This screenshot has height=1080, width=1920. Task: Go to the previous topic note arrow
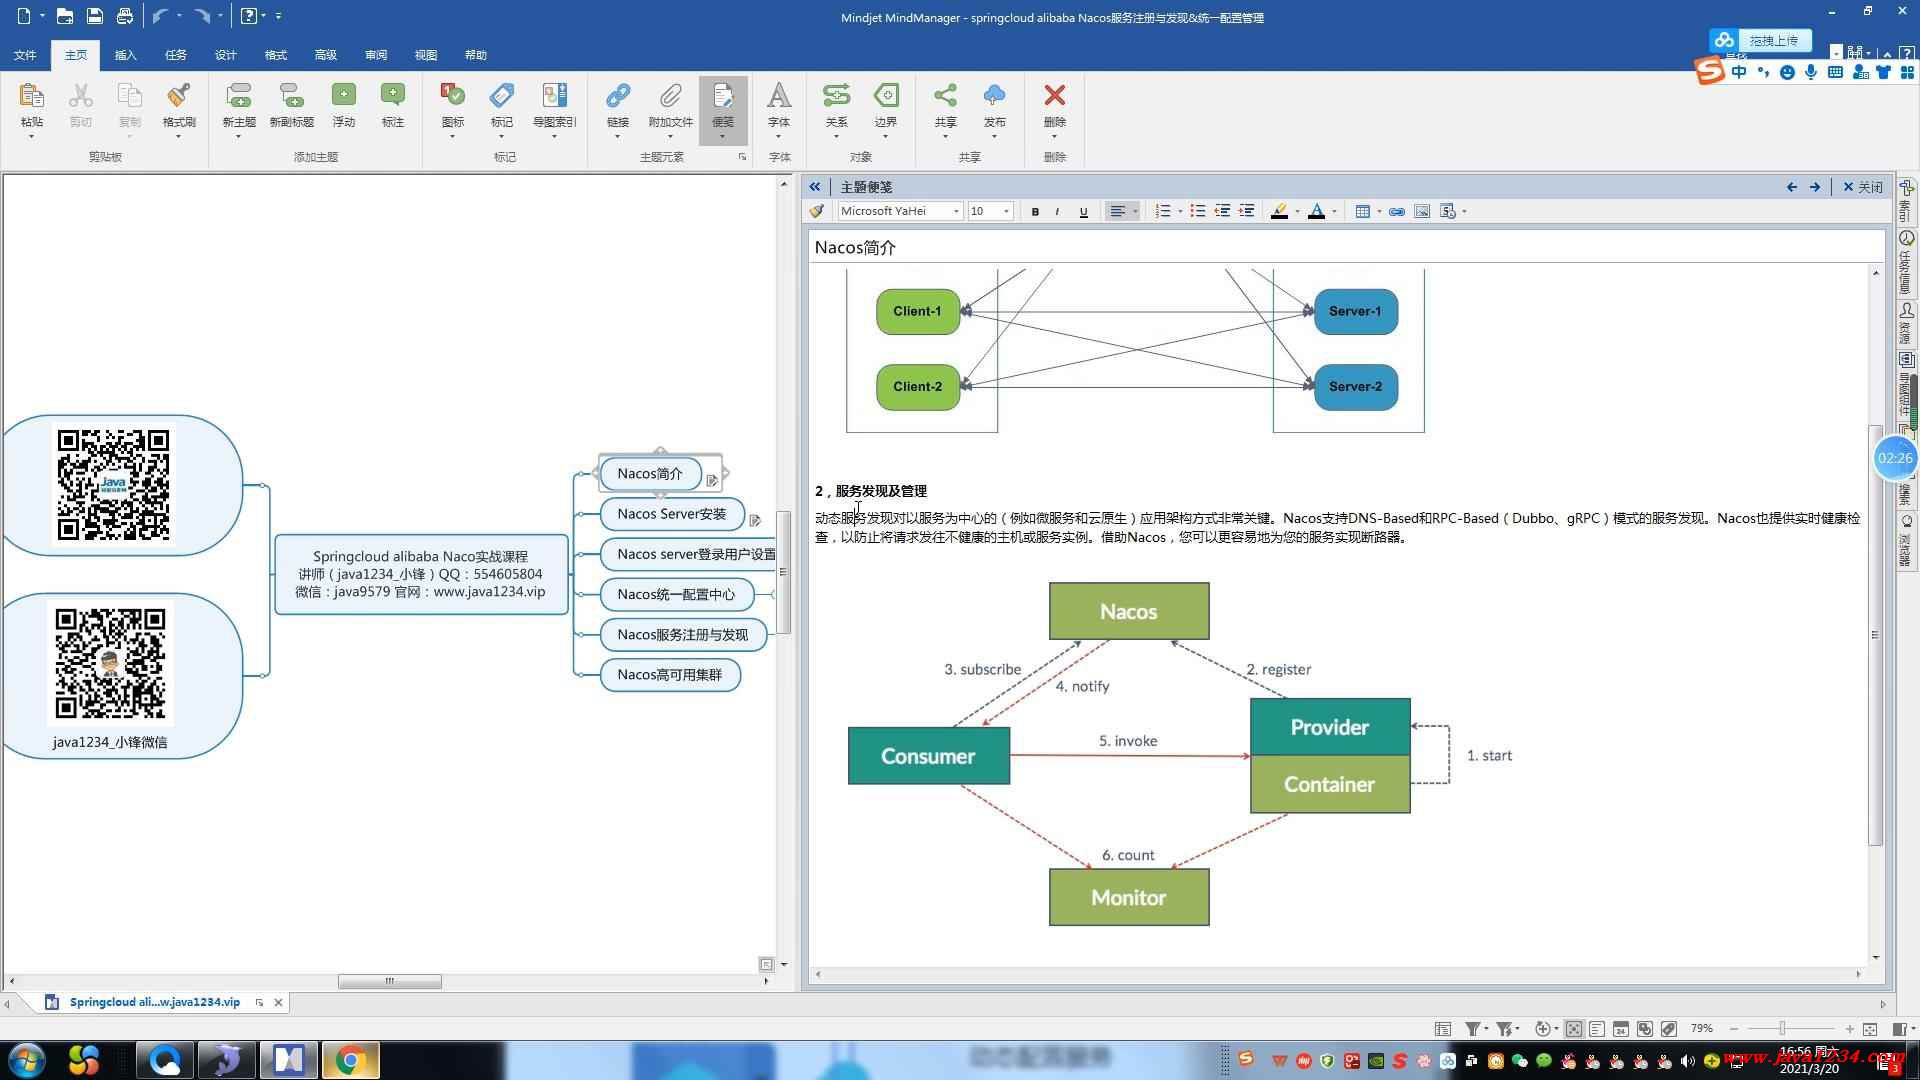[1791, 187]
